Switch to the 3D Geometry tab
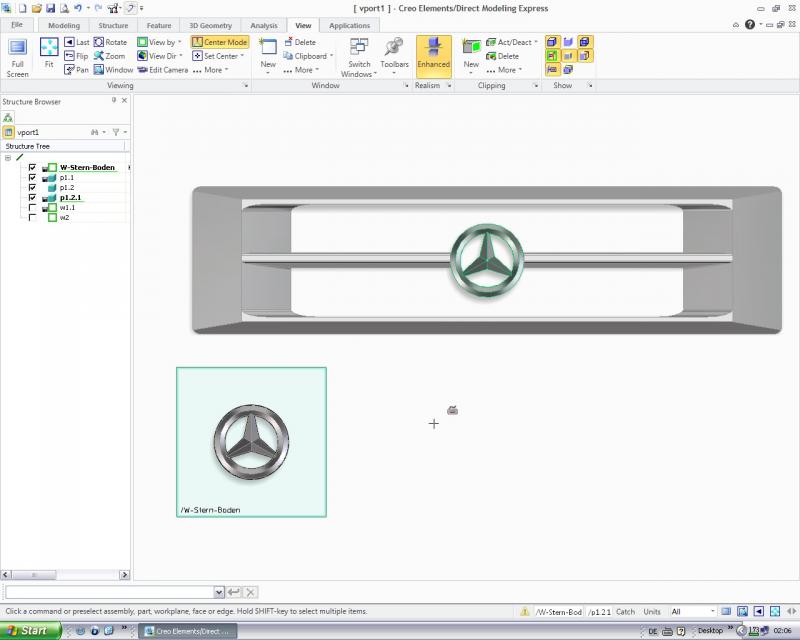This screenshot has height=640, width=800. (x=210, y=26)
